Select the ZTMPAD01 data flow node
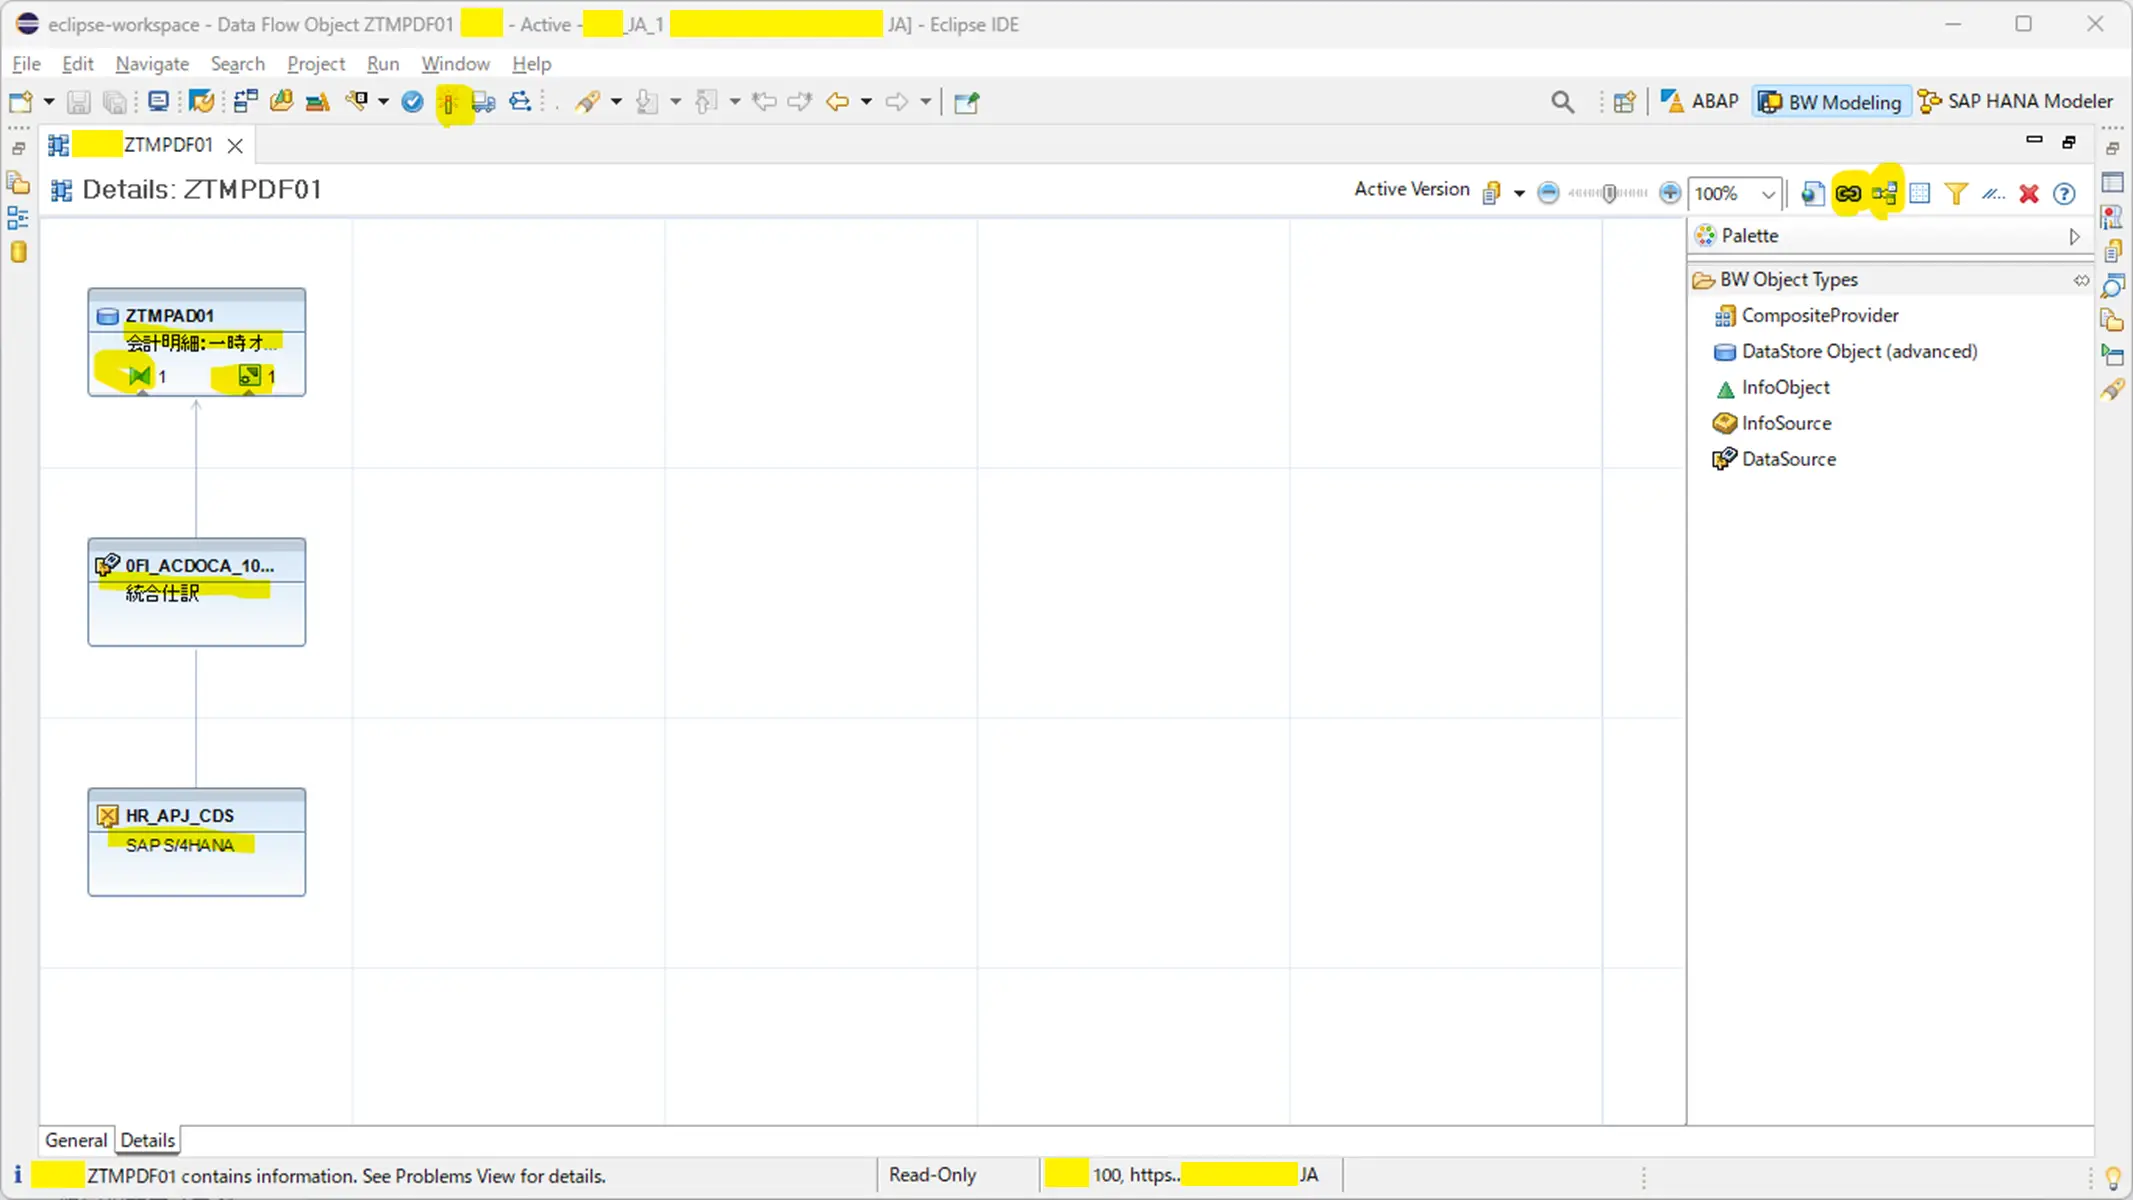Image resolution: width=2133 pixels, height=1200 pixels. (197, 342)
